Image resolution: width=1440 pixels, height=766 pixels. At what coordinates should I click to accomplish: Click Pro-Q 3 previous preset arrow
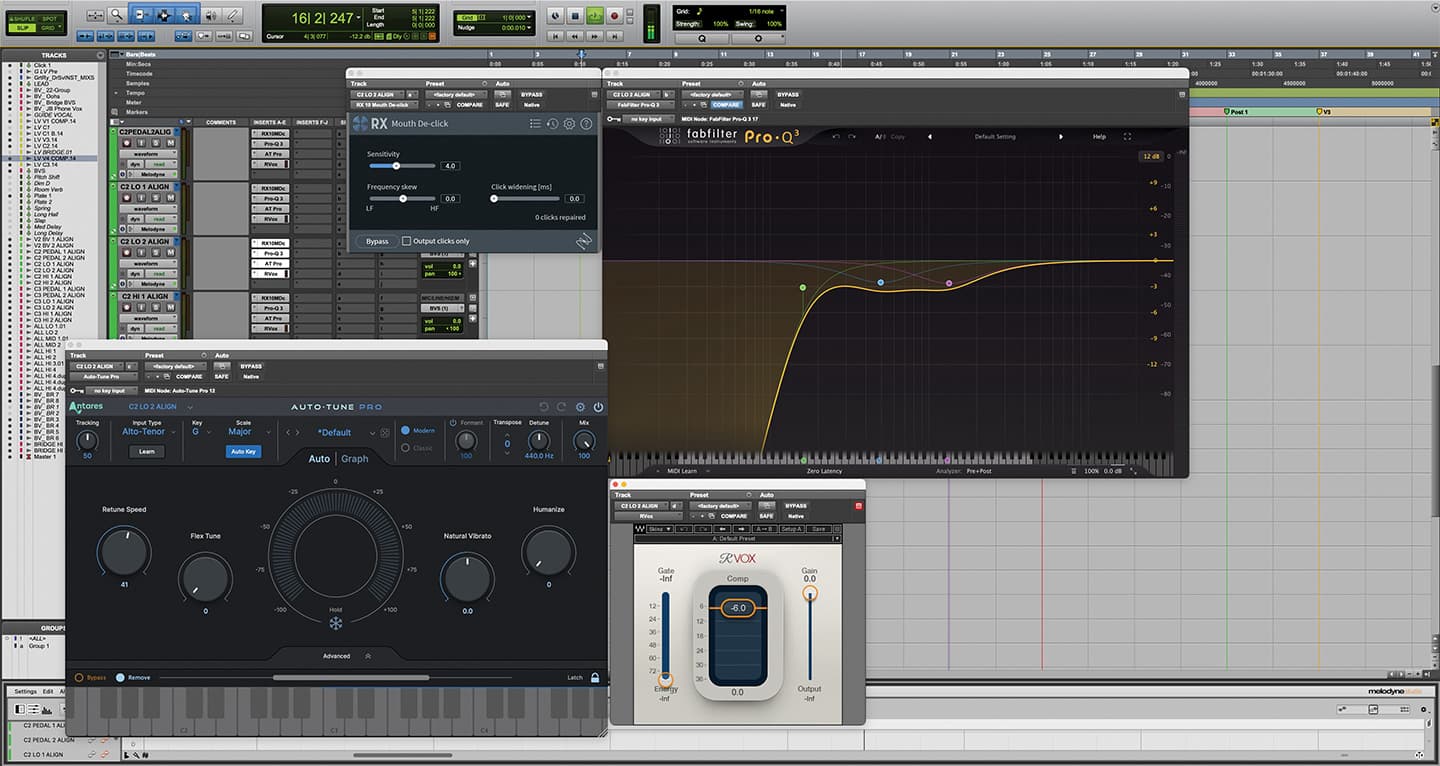click(x=929, y=136)
